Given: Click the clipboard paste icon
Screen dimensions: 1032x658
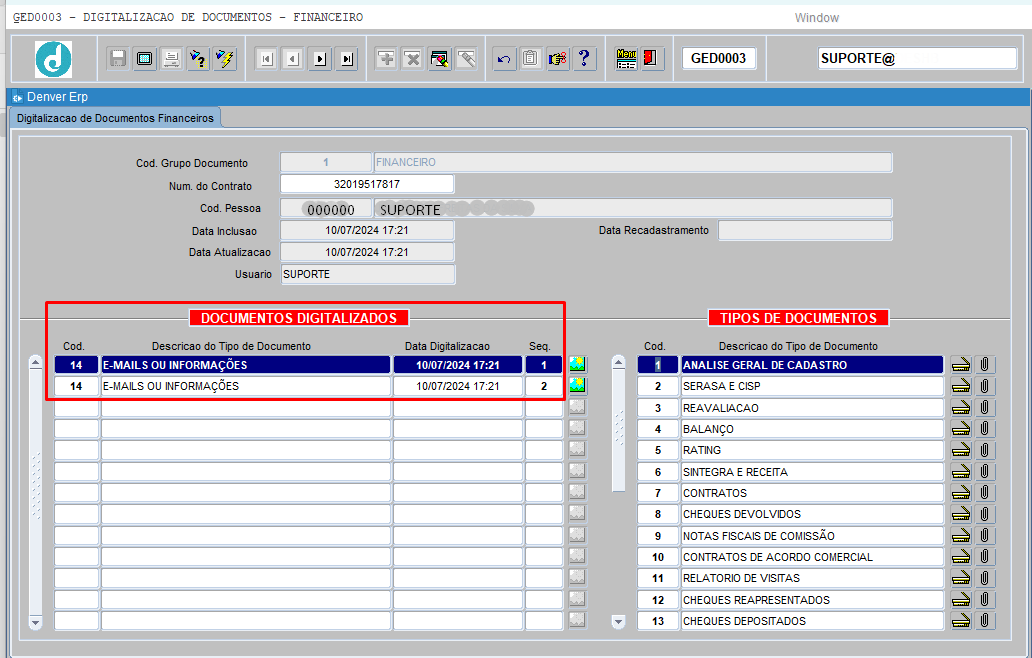Looking at the screenshot, I should [x=530, y=59].
